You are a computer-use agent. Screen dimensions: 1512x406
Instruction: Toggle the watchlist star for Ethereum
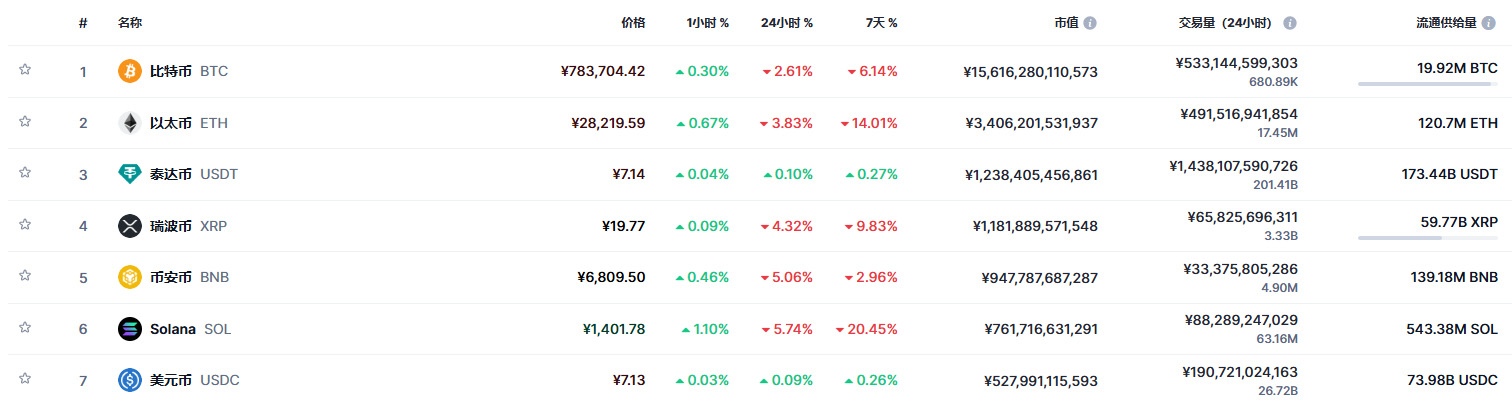(25, 122)
